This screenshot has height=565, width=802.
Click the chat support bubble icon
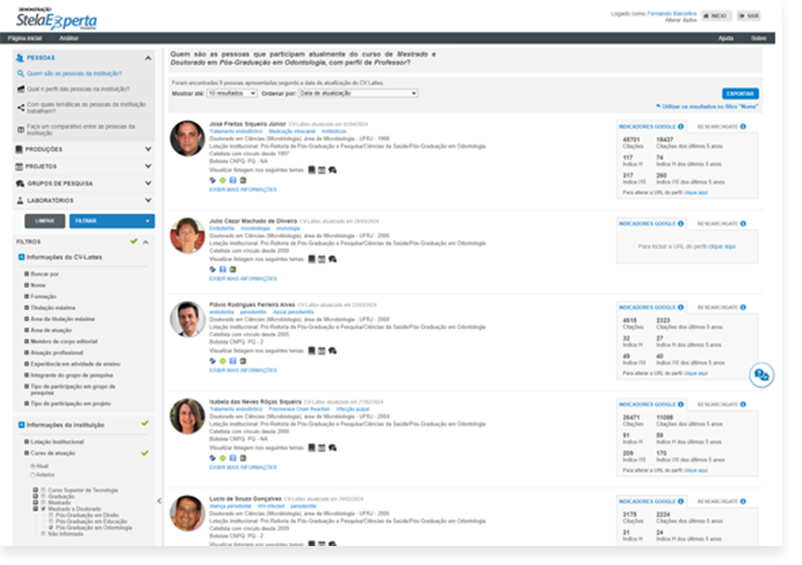coord(761,375)
